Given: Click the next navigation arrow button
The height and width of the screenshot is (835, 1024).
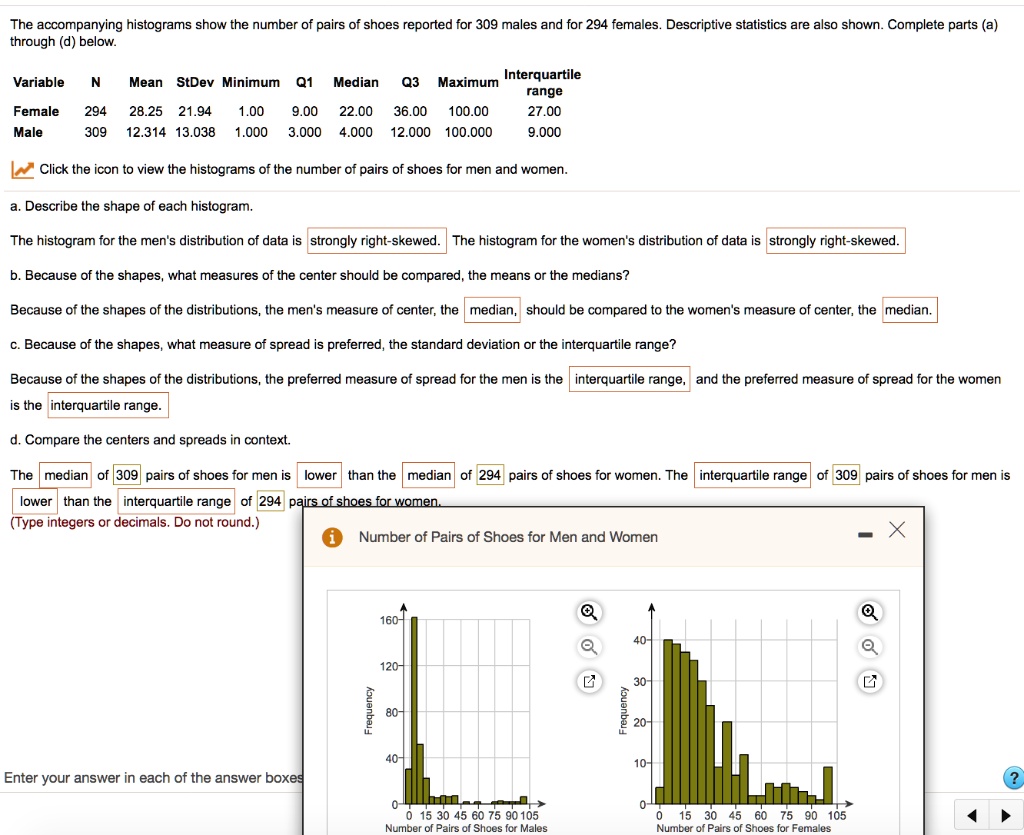Looking at the screenshot, I should click(1005, 814).
